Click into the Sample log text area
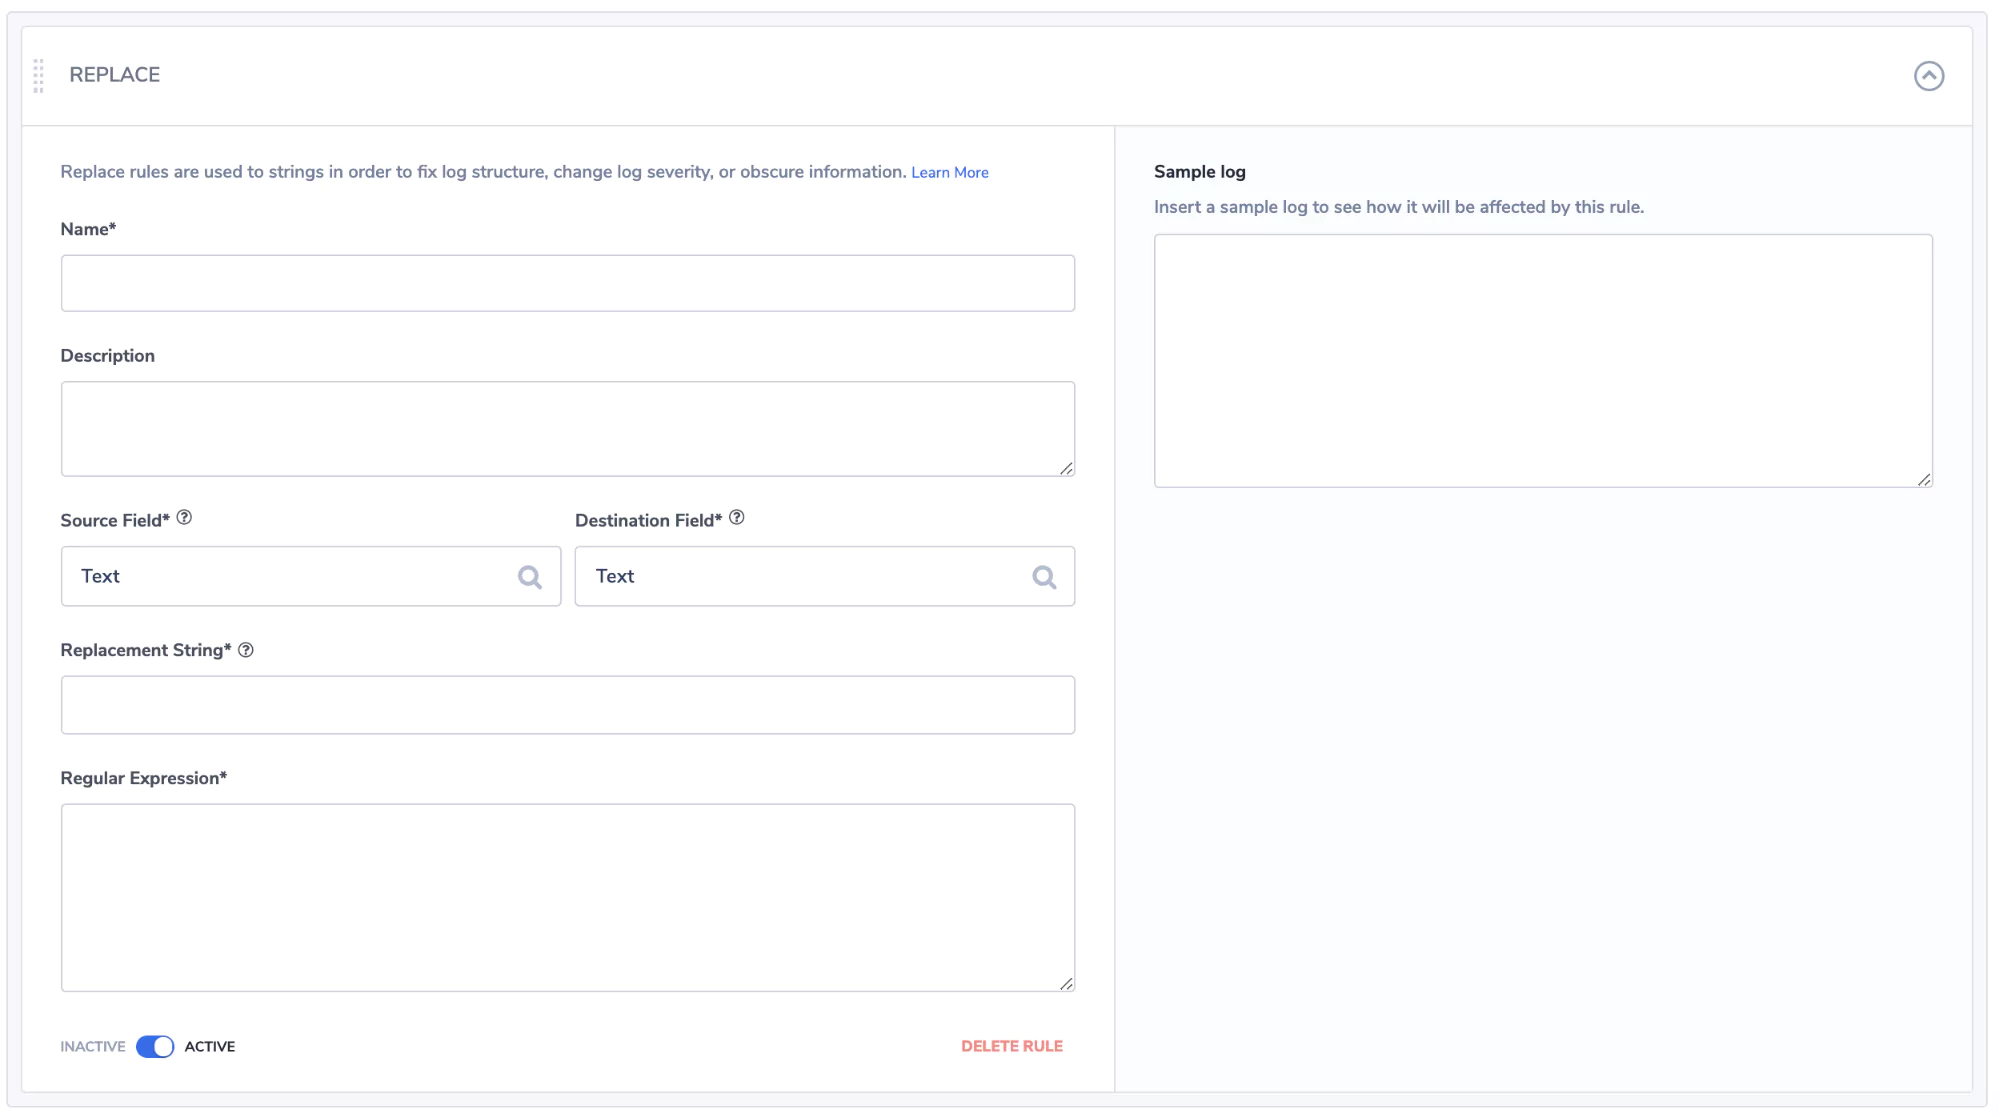Screen dimensions: 1999x1116 (x=1543, y=361)
